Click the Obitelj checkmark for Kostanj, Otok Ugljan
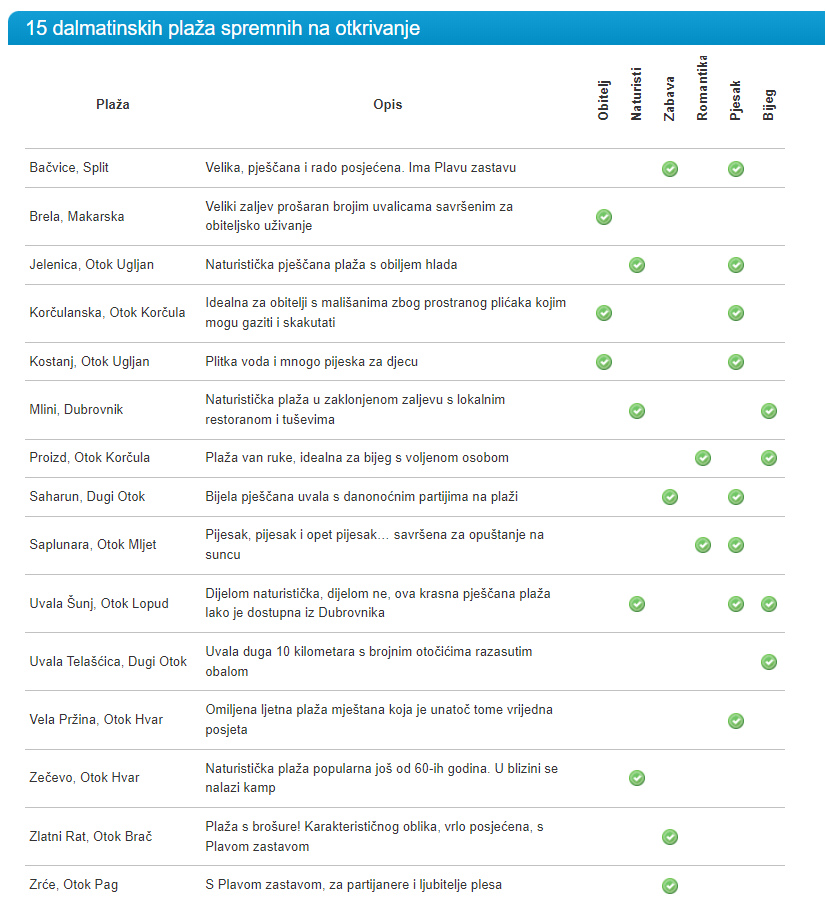The width and height of the screenshot is (826, 897). coord(604,361)
